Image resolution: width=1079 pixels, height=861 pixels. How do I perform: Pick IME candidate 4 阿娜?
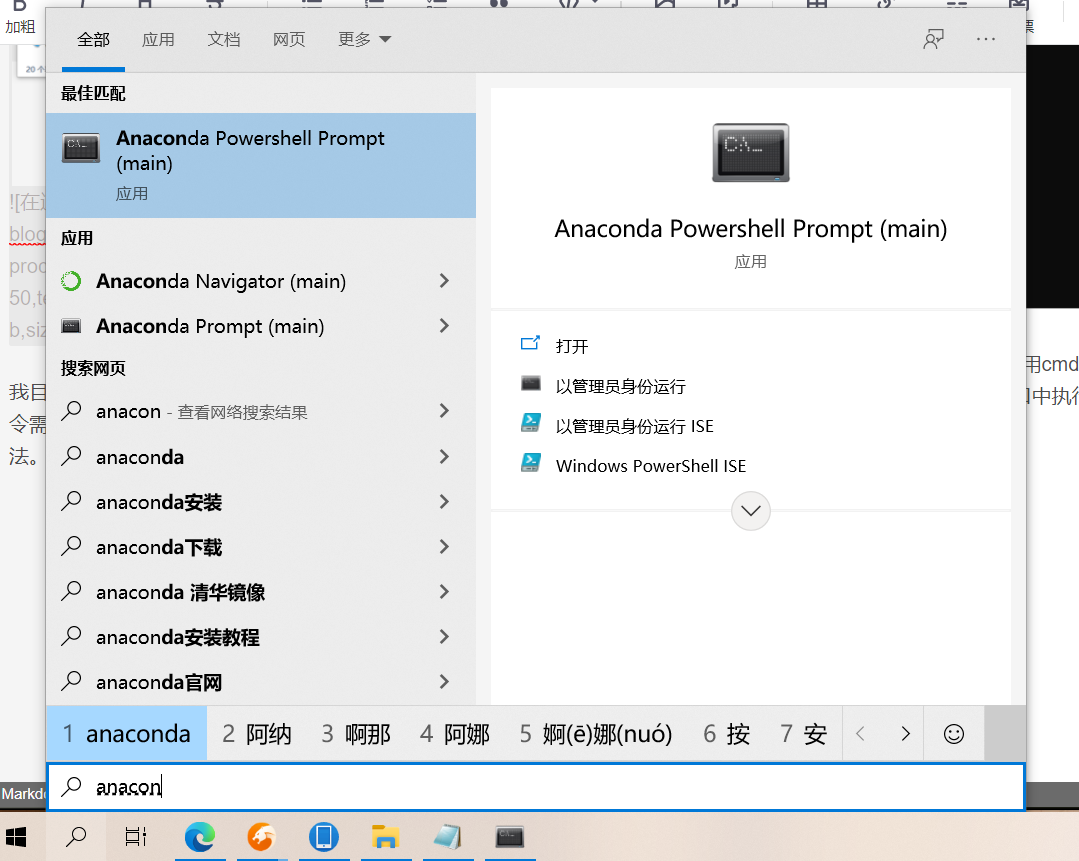tap(455, 734)
